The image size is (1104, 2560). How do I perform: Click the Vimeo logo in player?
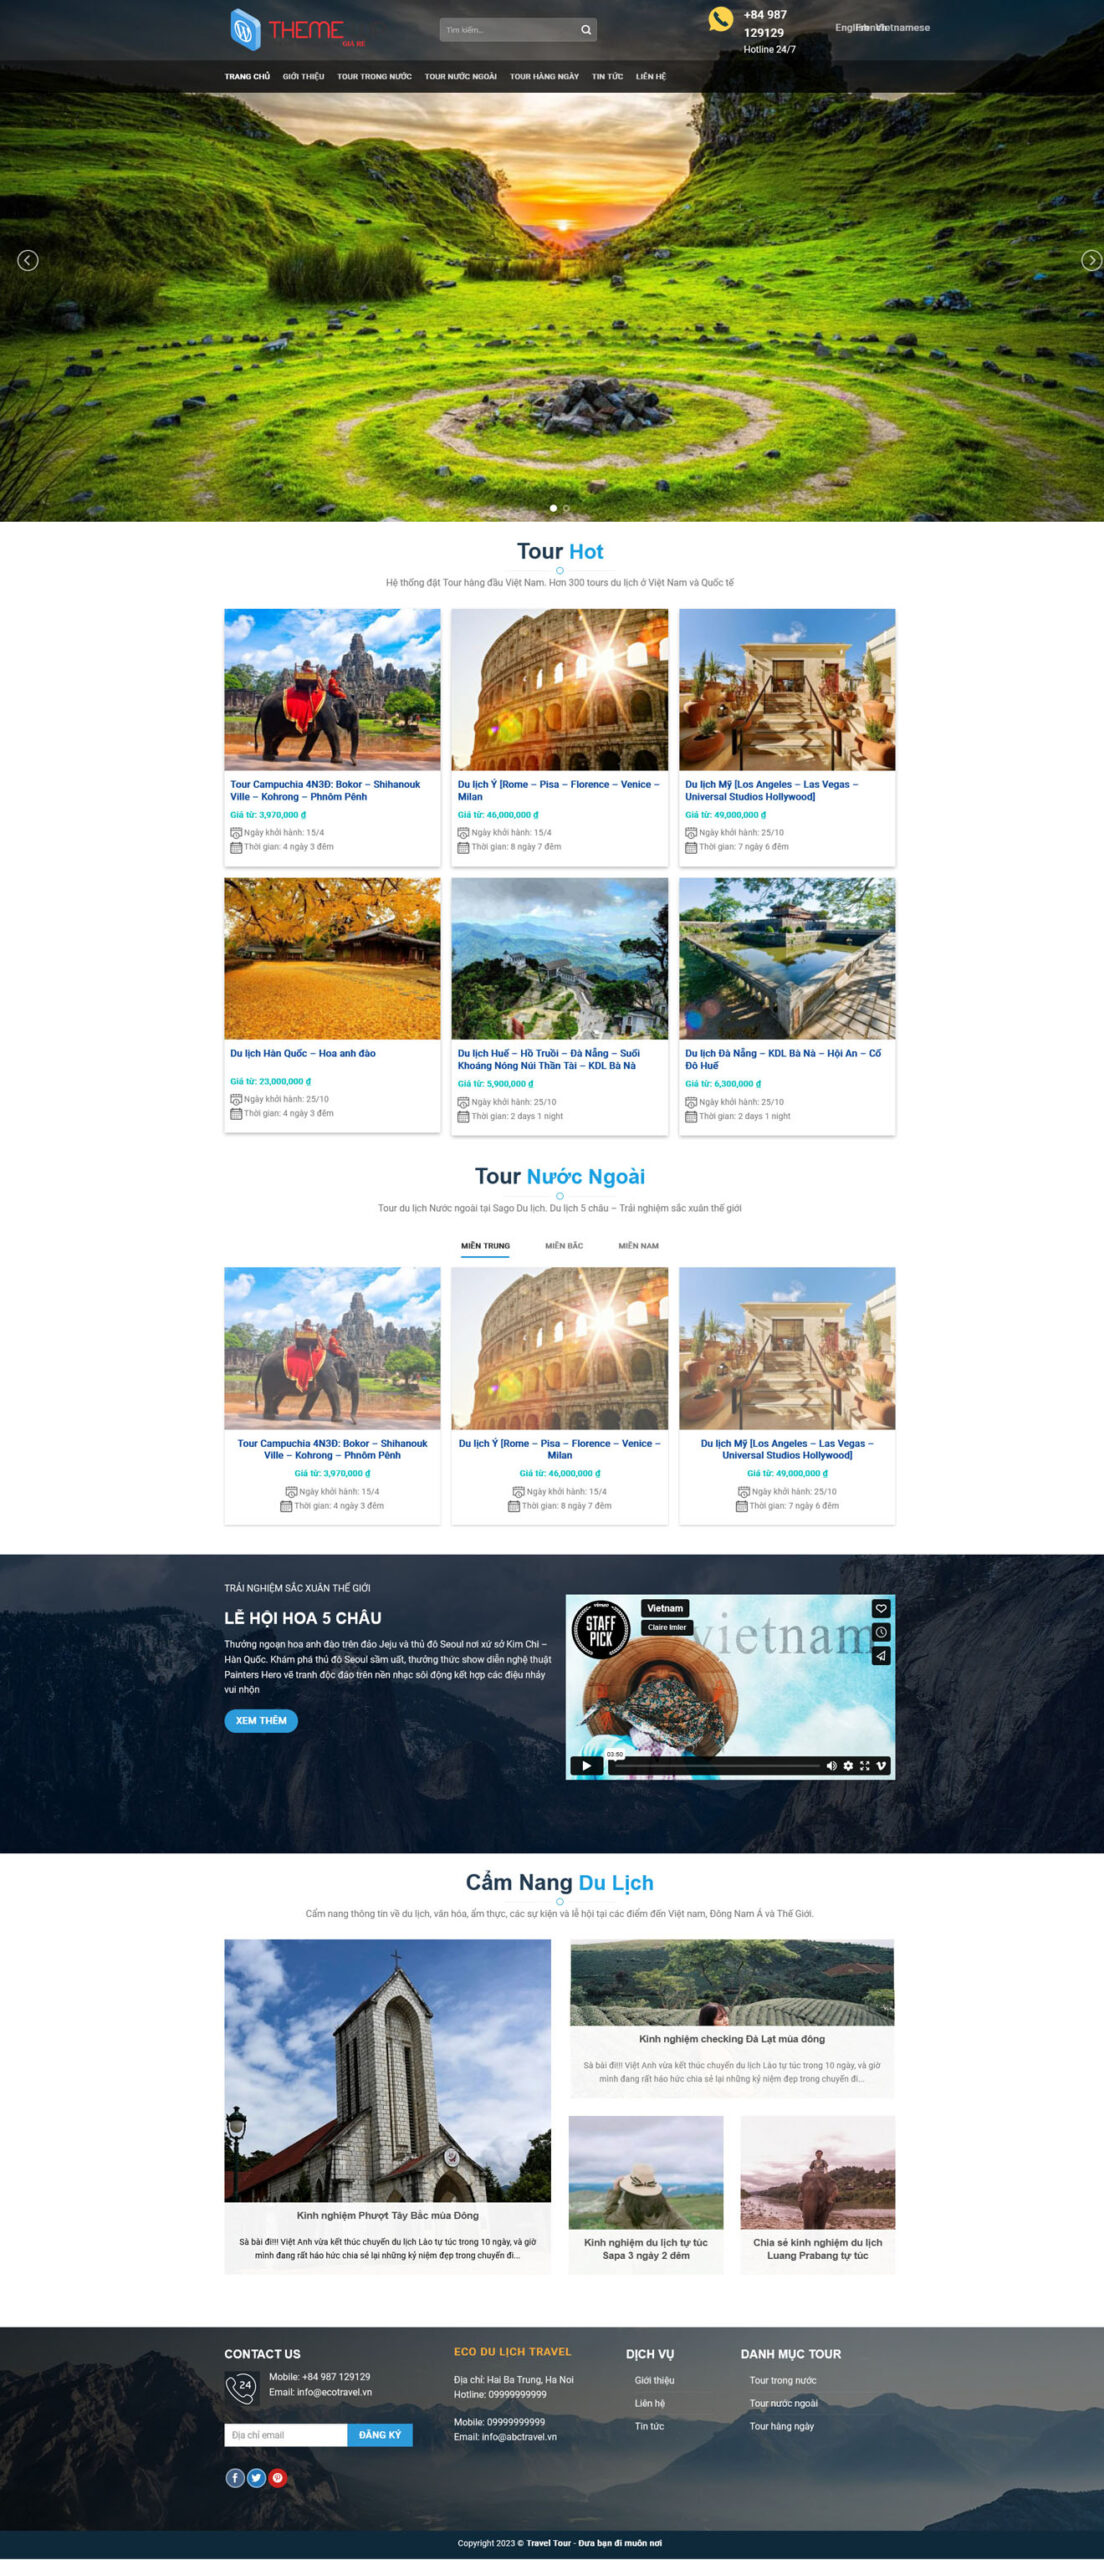(881, 1765)
